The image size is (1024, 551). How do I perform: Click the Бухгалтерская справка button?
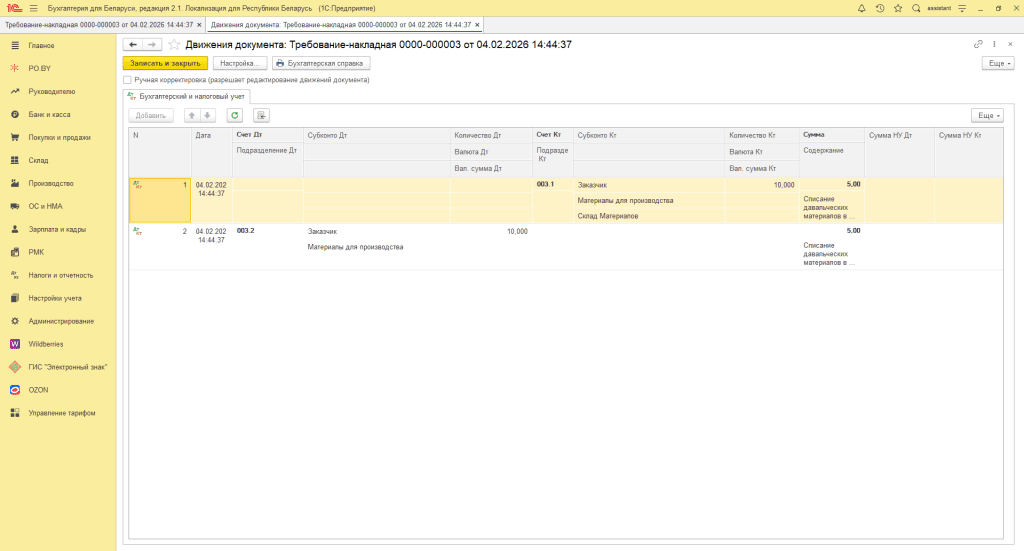coord(321,62)
